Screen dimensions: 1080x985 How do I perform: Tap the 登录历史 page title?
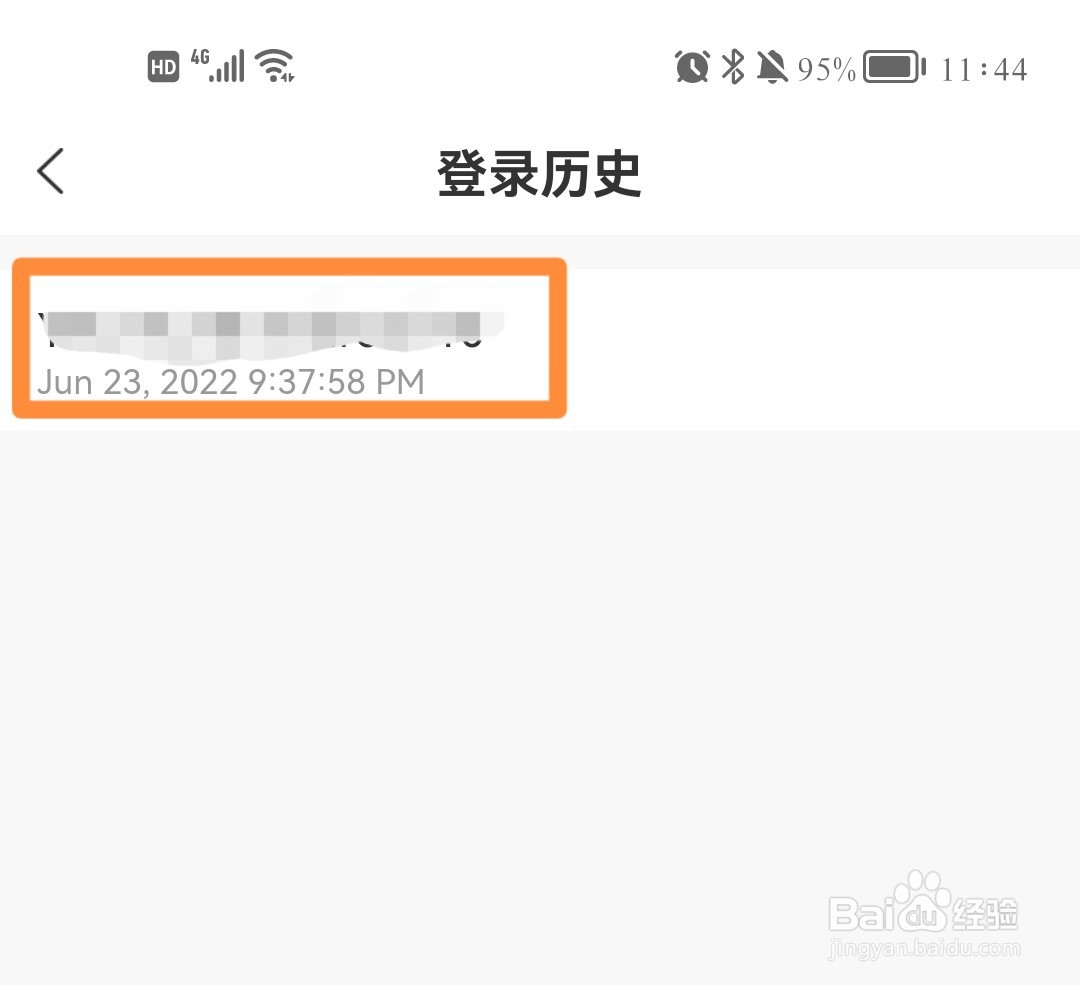539,173
